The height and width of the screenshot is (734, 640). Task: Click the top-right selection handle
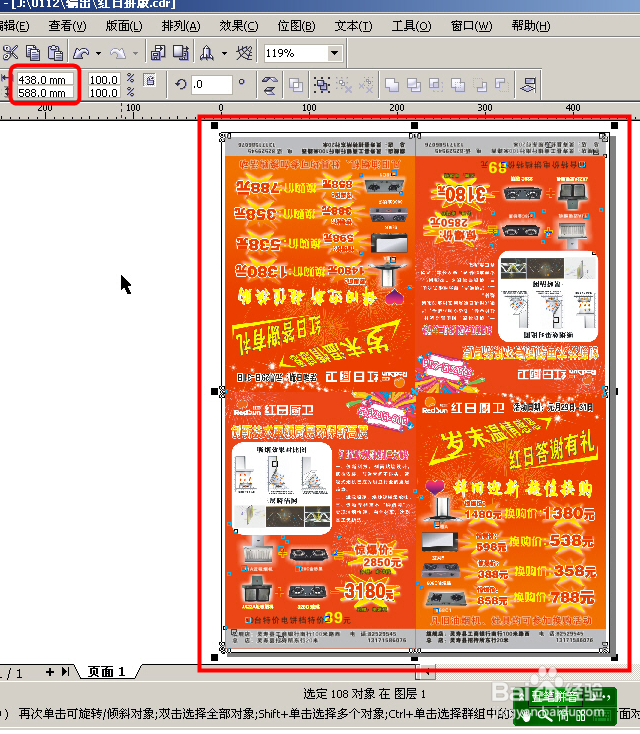point(614,125)
